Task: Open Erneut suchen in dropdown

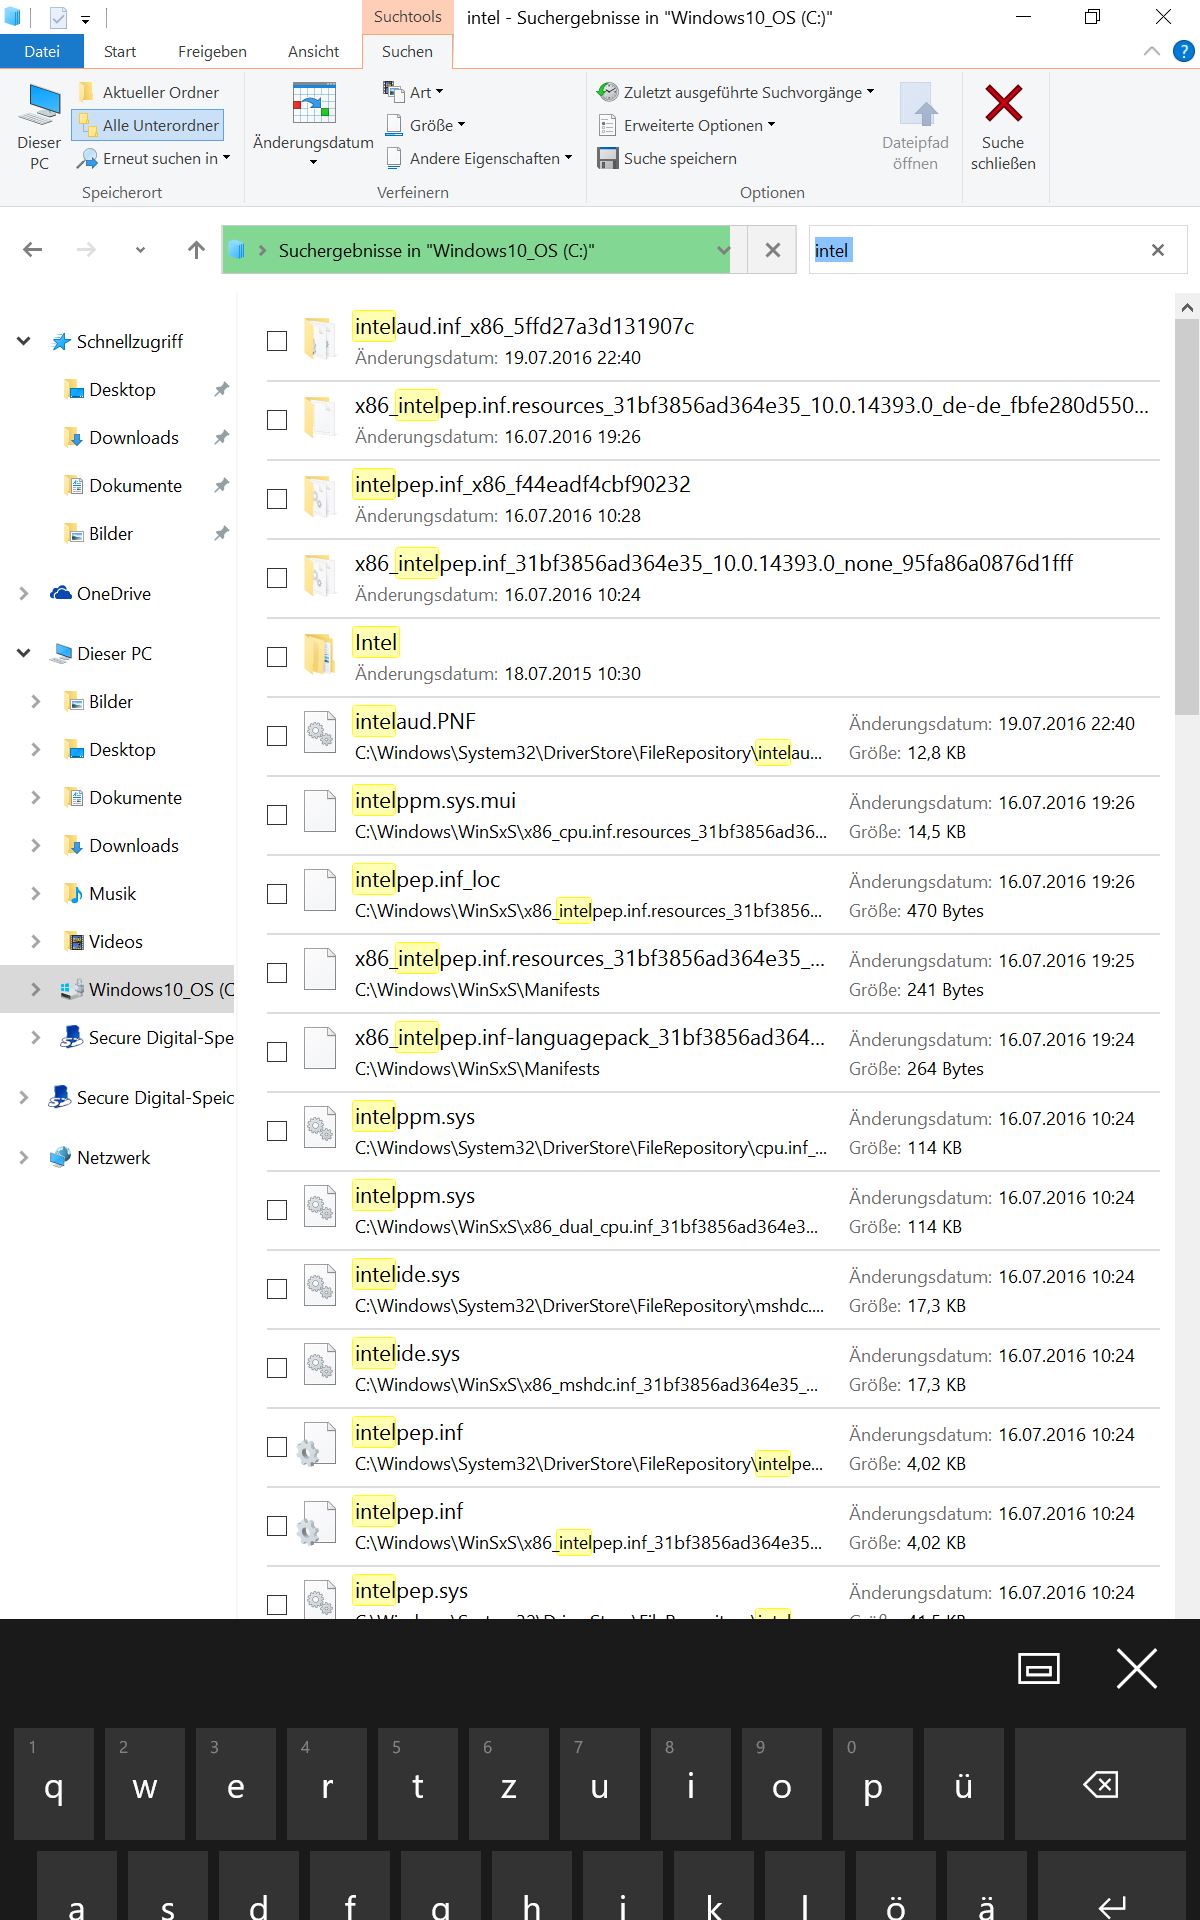Action: pos(155,158)
